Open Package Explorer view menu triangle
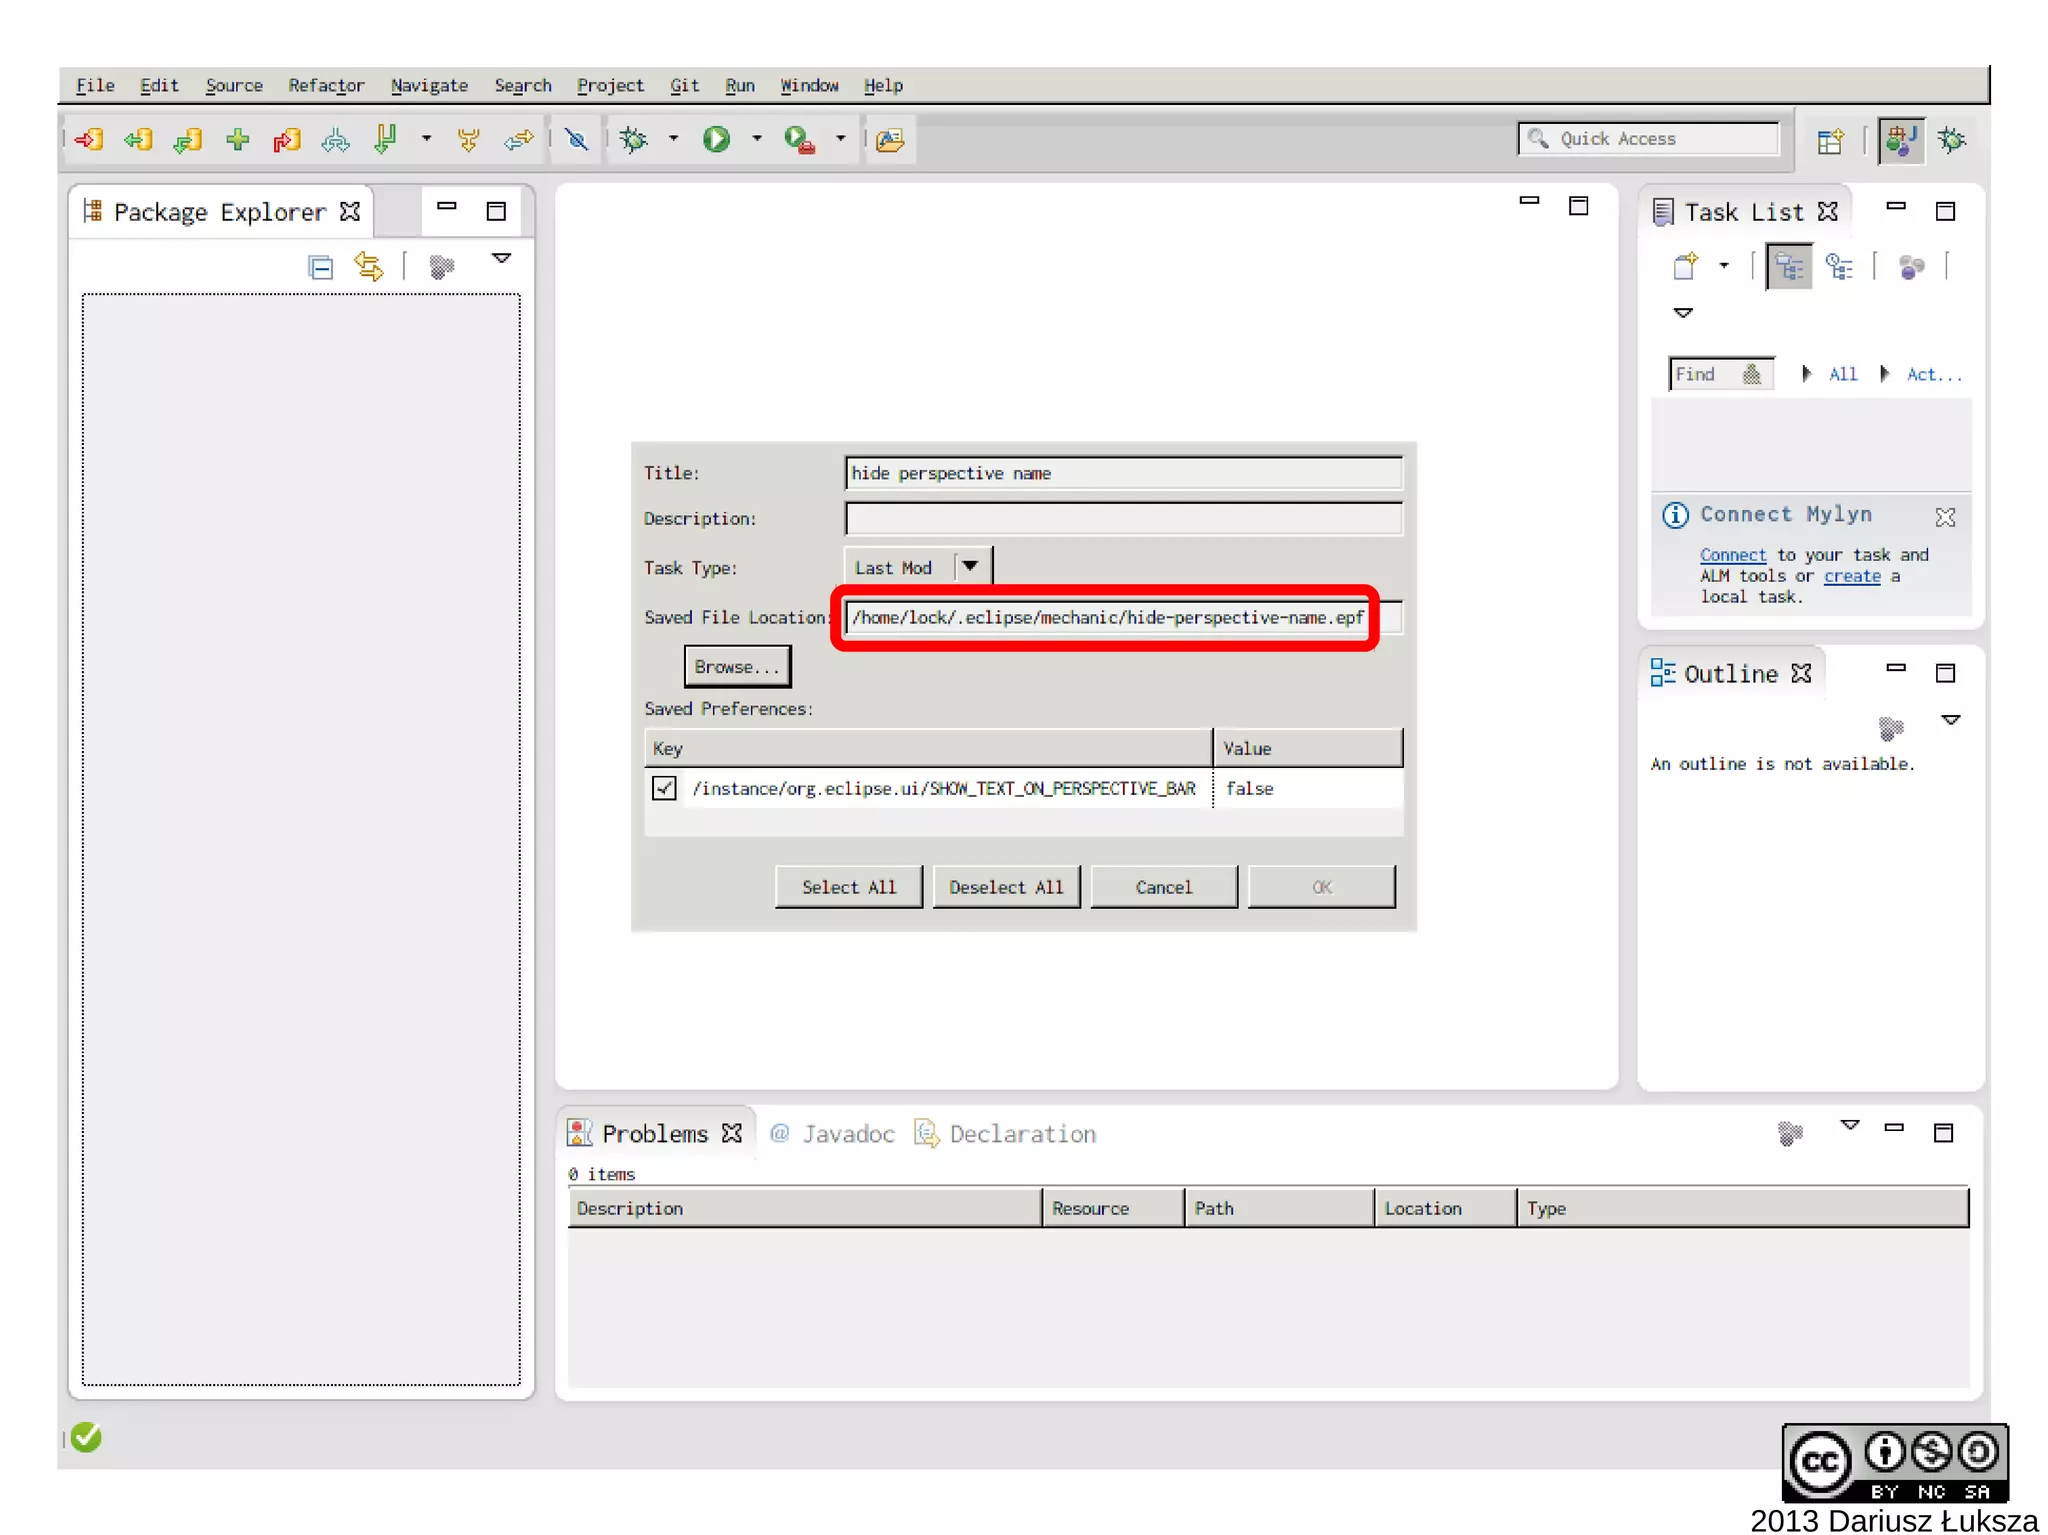Viewport: 2048px width, 1535px height. (502, 259)
